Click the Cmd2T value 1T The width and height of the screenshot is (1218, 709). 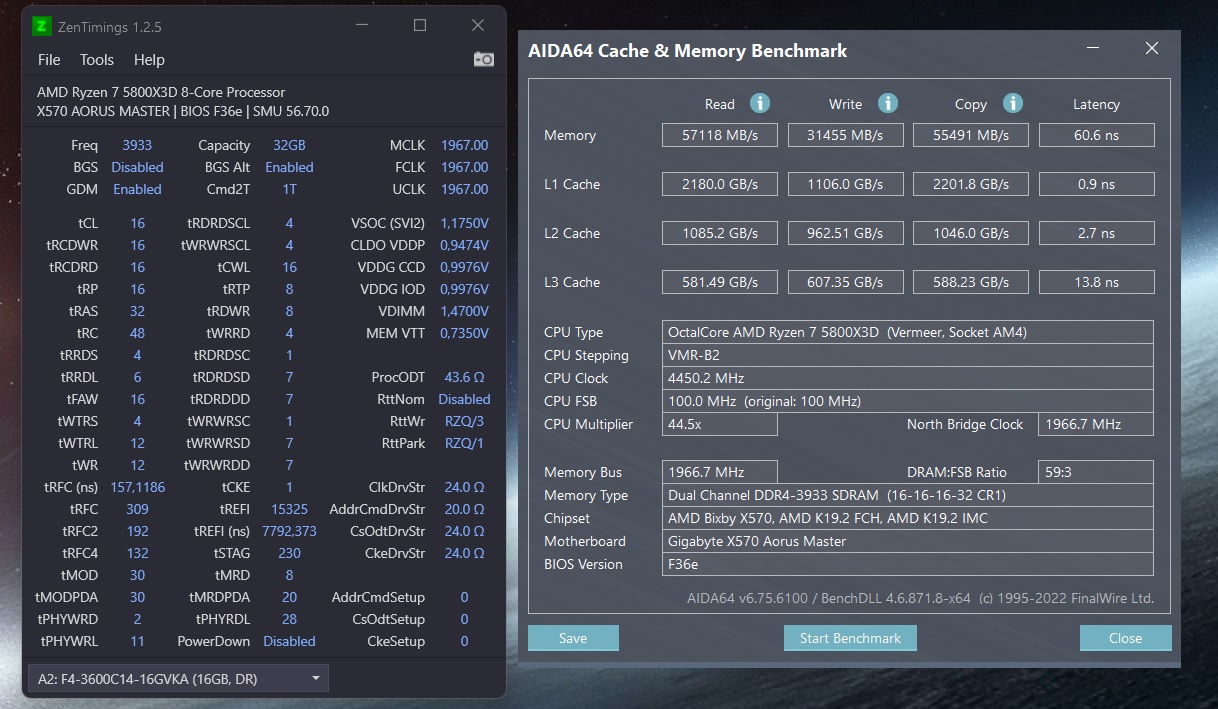(x=289, y=189)
